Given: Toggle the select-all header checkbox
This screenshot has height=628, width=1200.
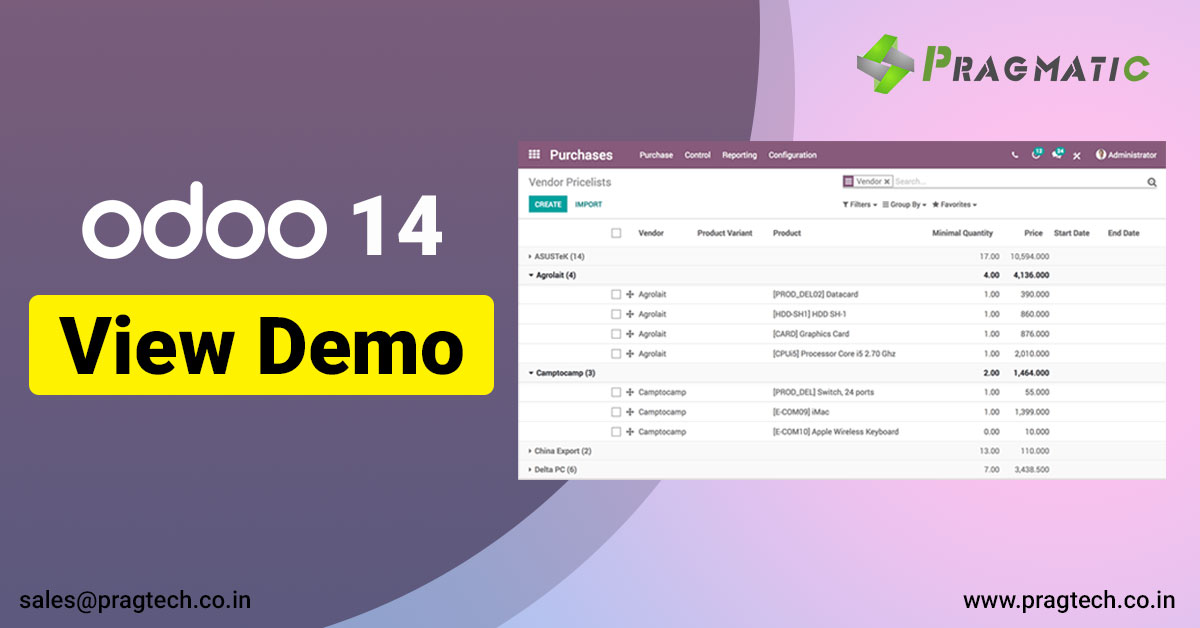Looking at the screenshot, I should pyautogui.click(x=616, y=233).
